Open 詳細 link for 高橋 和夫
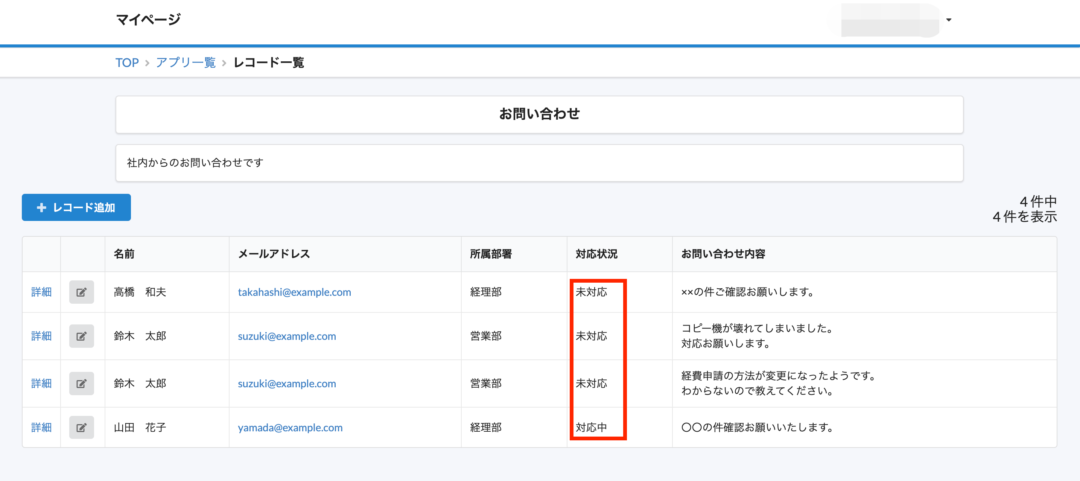This screenshot has height=481, width=1080. [x=41, y=293]
